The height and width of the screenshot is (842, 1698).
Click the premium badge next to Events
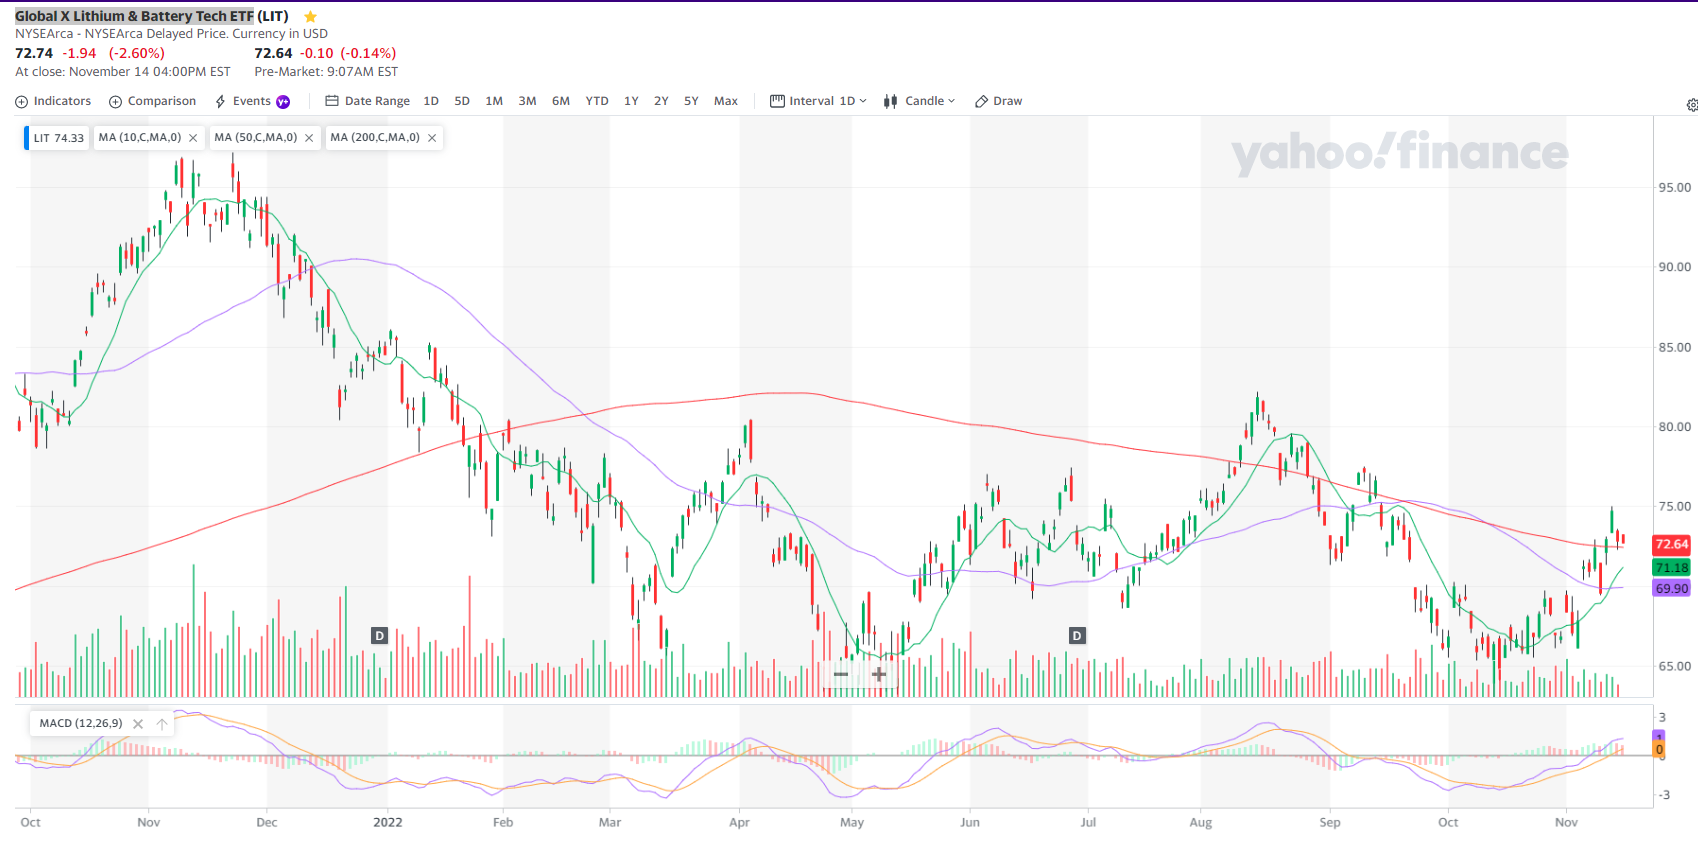[283, 102]
